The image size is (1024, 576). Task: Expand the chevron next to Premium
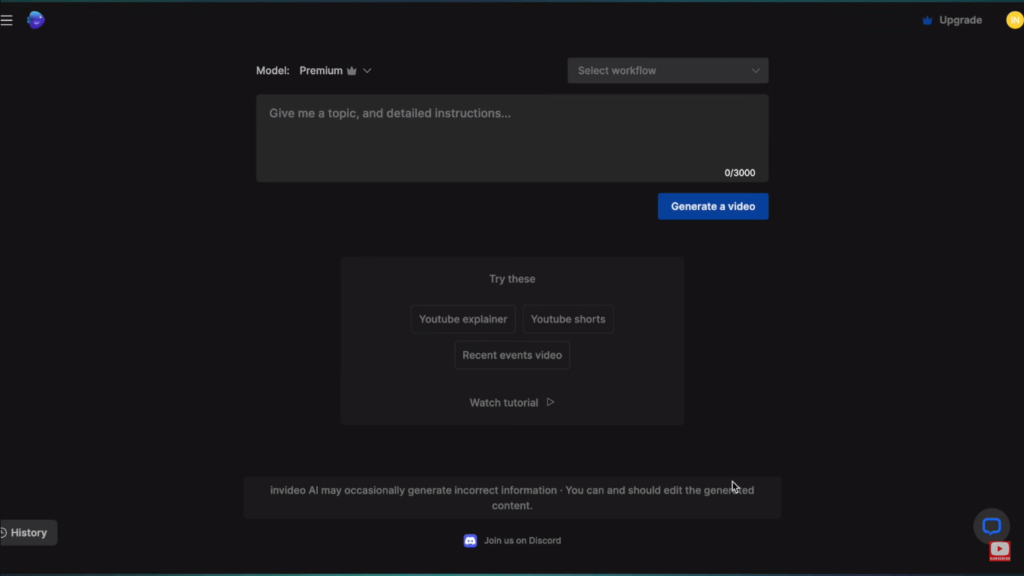[367, 70]
